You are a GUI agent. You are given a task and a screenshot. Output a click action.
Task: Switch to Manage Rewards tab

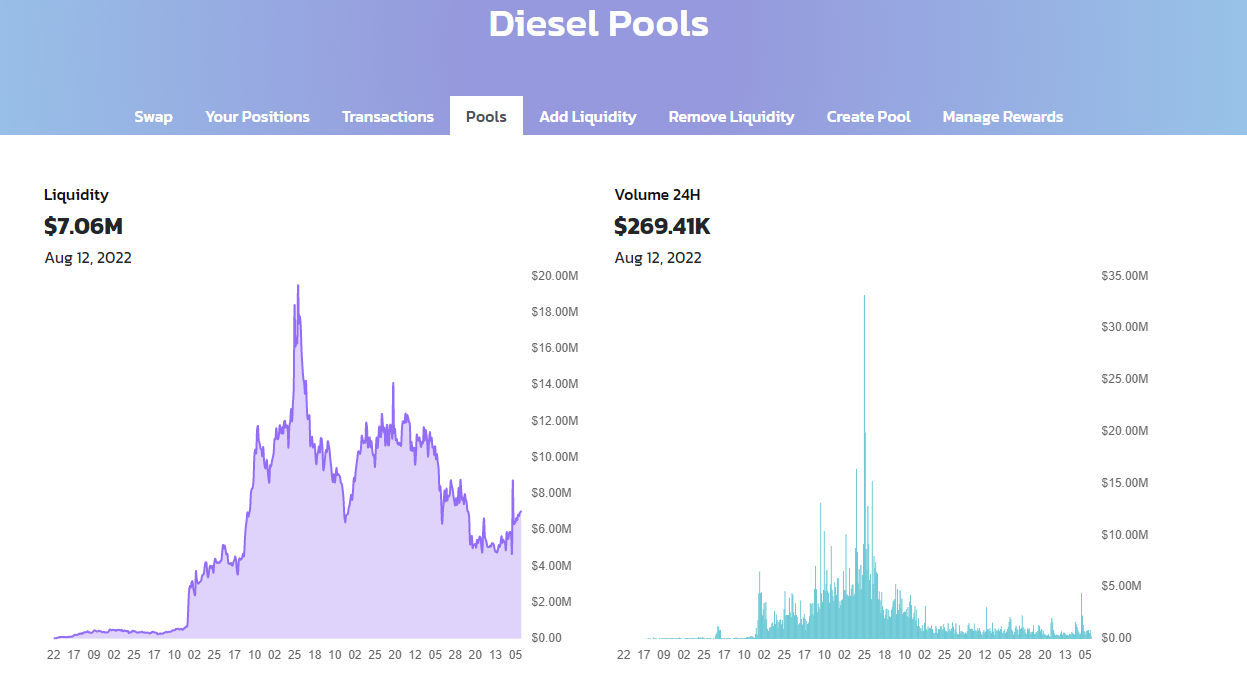click(x=1002, y=117)
